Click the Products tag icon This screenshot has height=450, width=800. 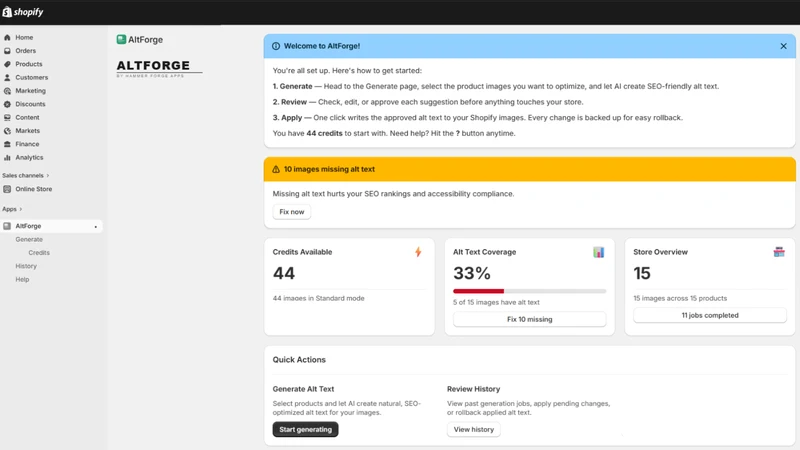7,64
